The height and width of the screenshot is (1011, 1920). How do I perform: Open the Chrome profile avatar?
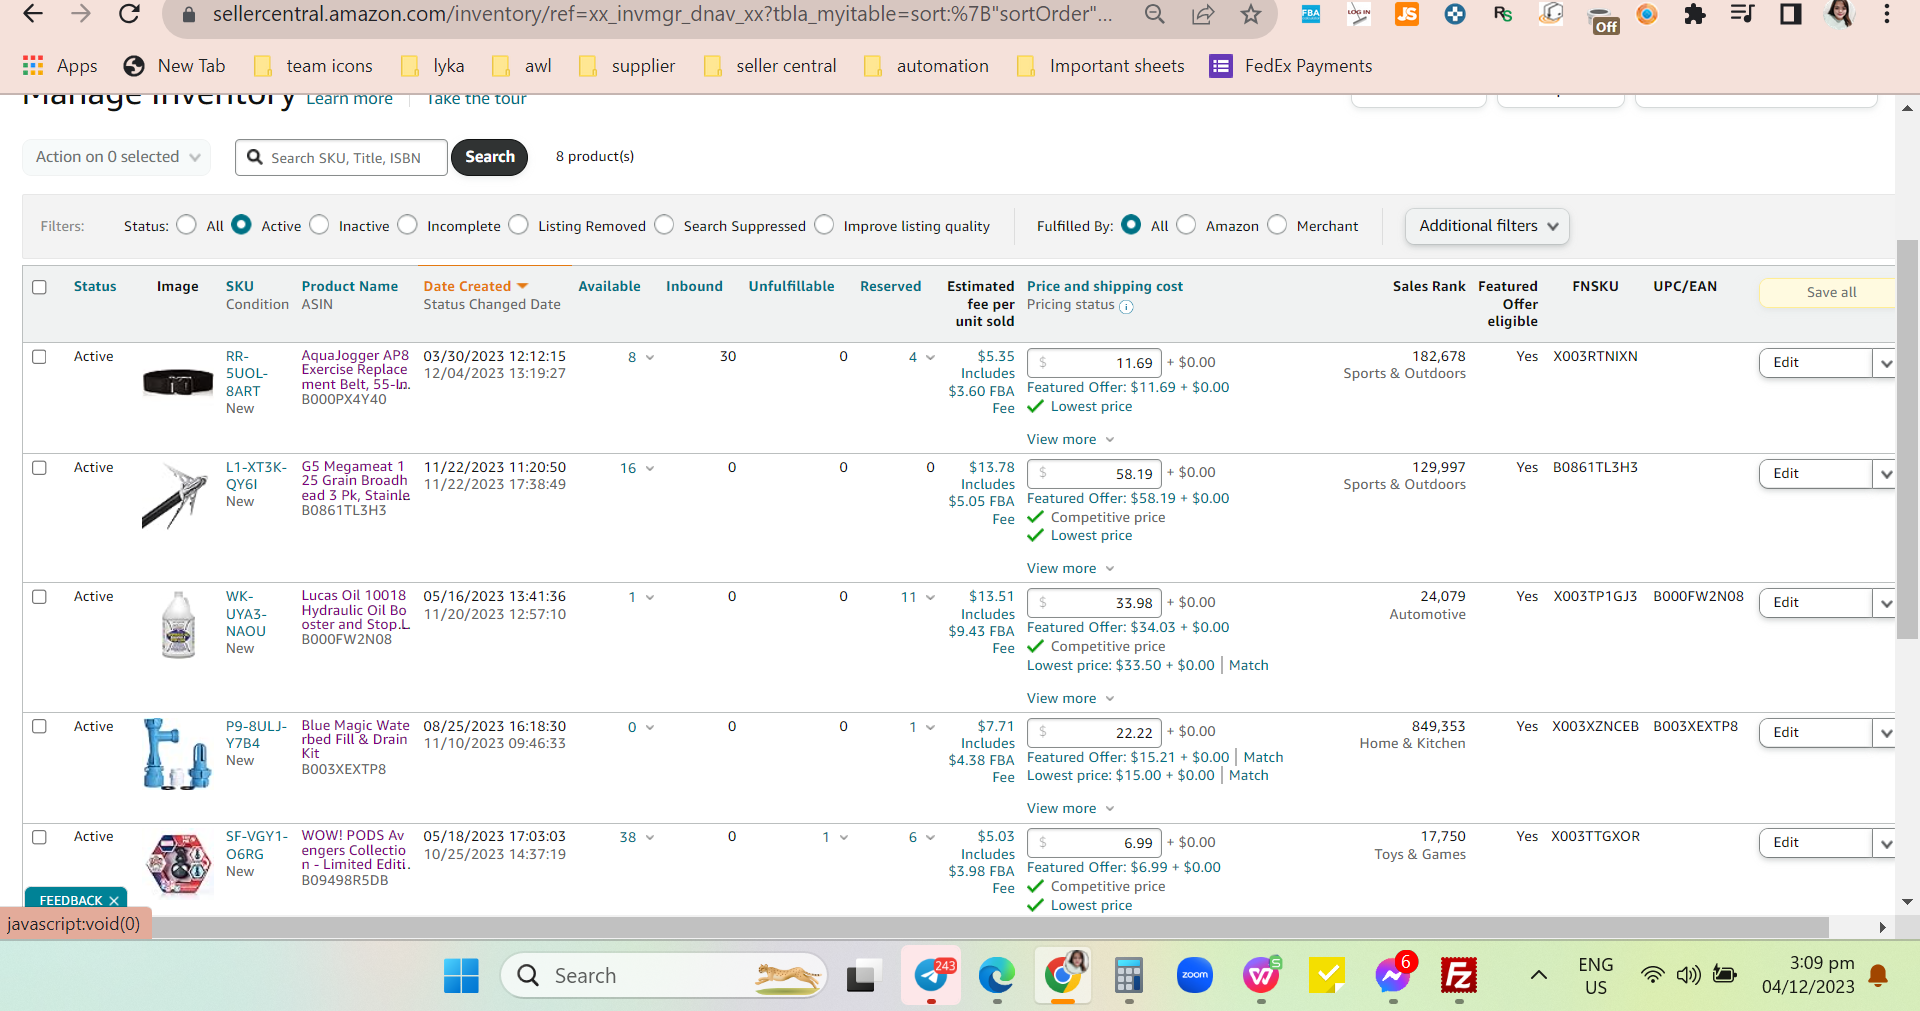[1839, 14]
